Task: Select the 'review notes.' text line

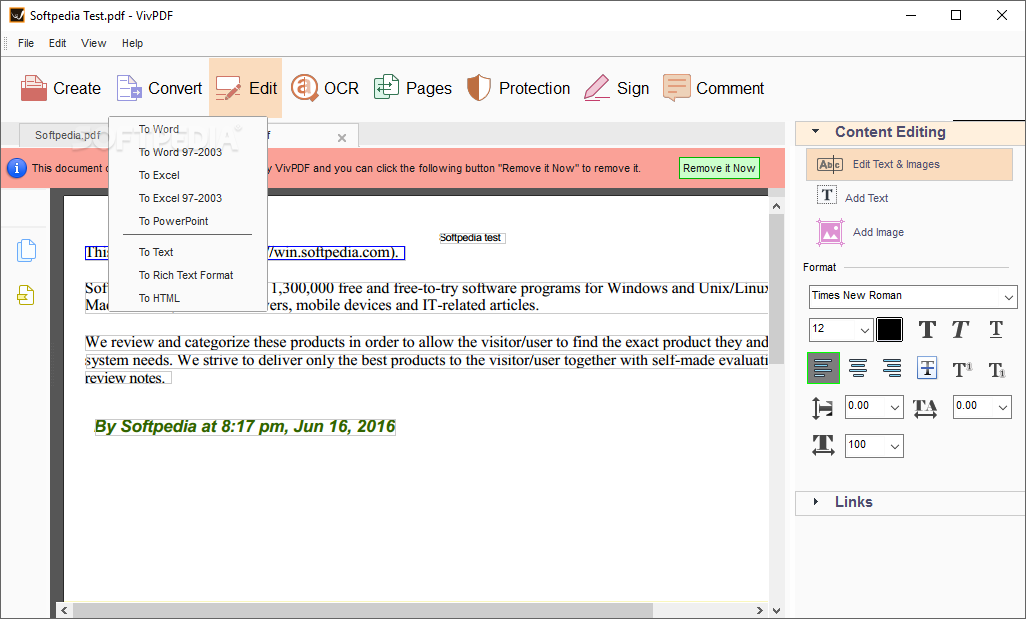Action: pyautogui.click(x=128, y=378)
